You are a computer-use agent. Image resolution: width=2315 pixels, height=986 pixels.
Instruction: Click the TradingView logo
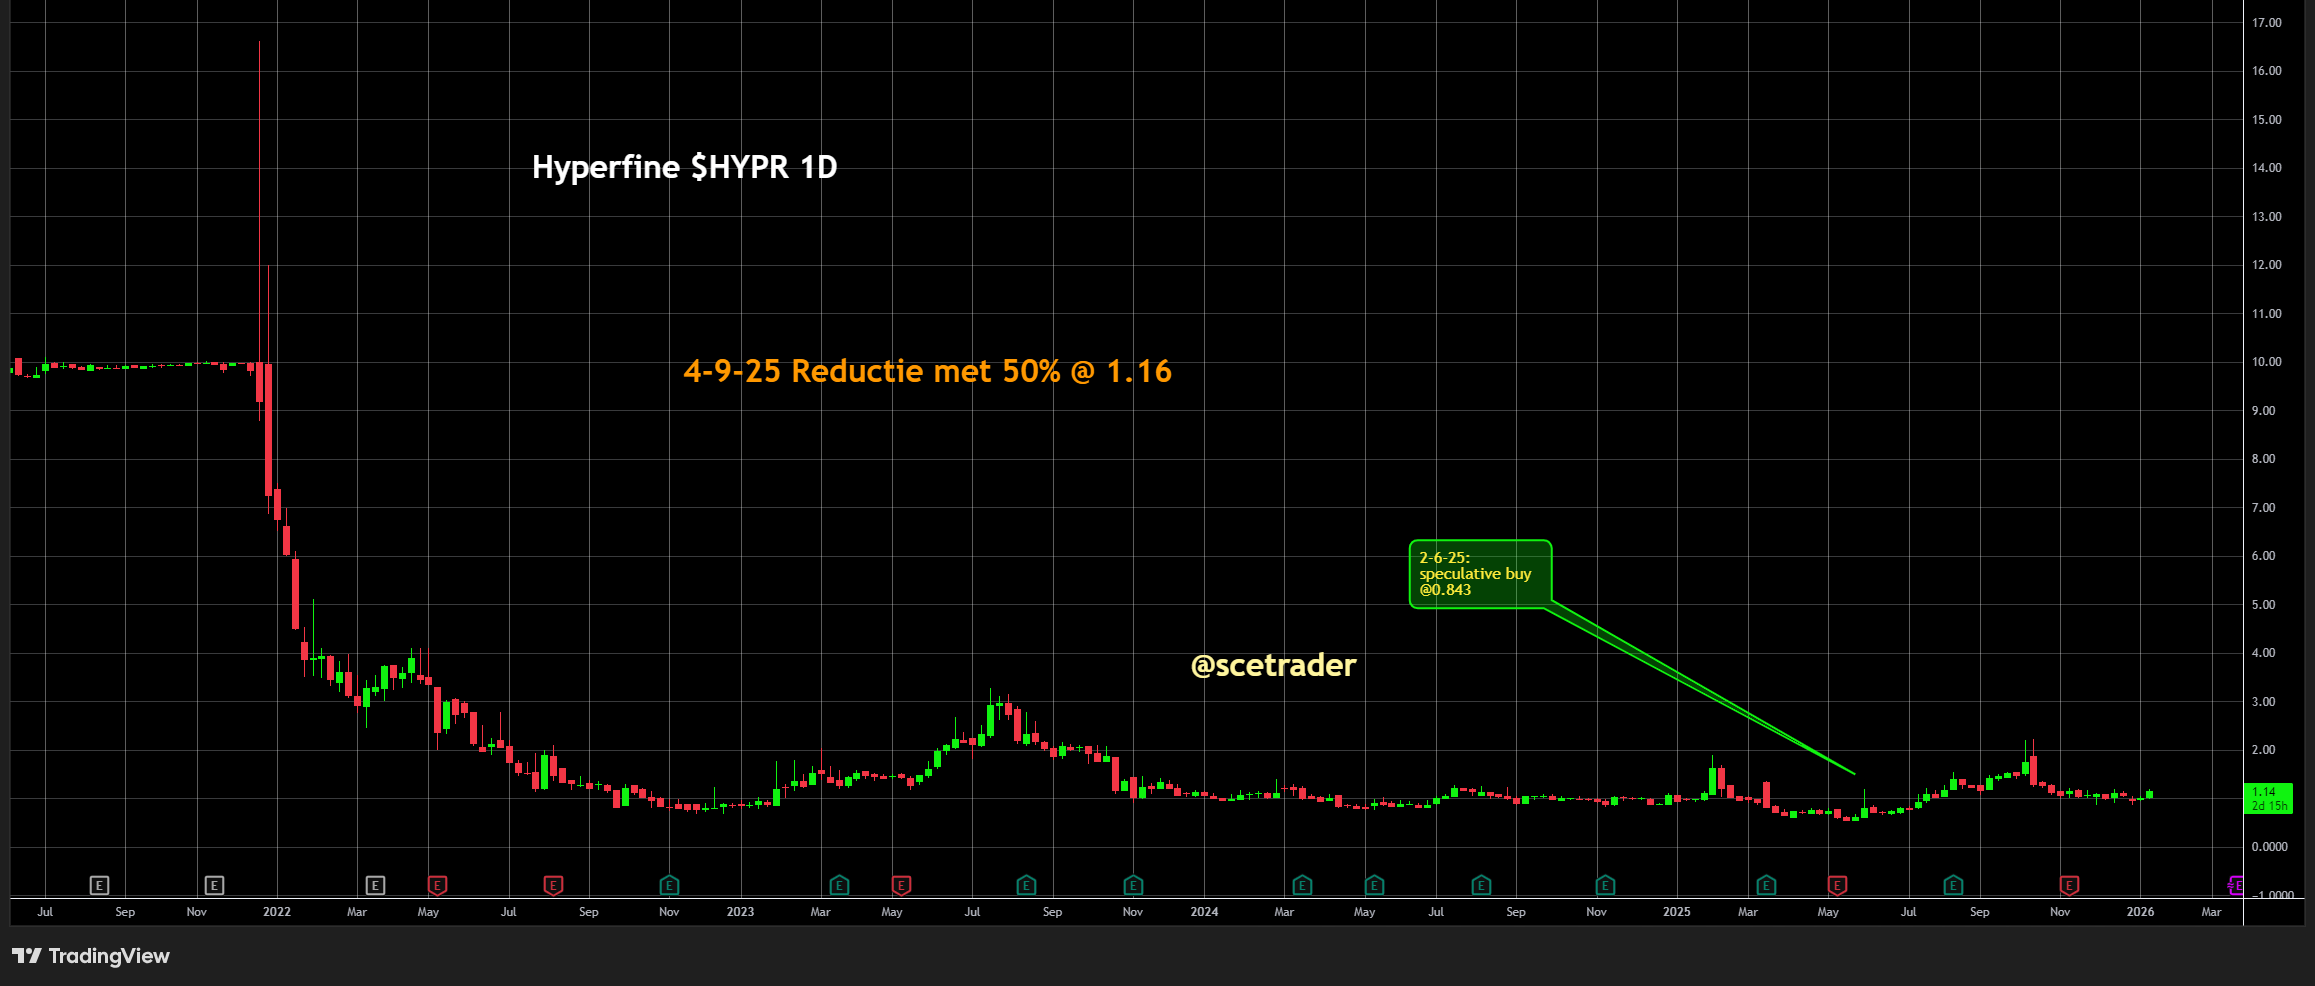pos(91,956)
